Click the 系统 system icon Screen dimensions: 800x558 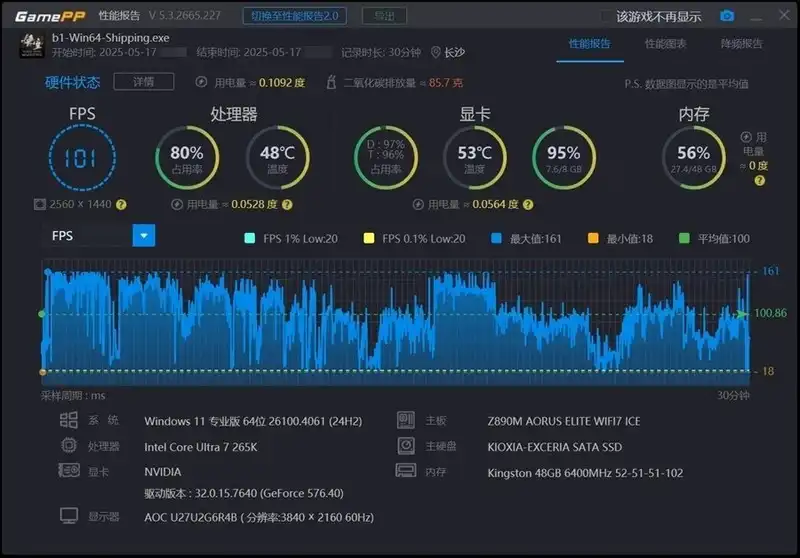click(x=69, y=420)
